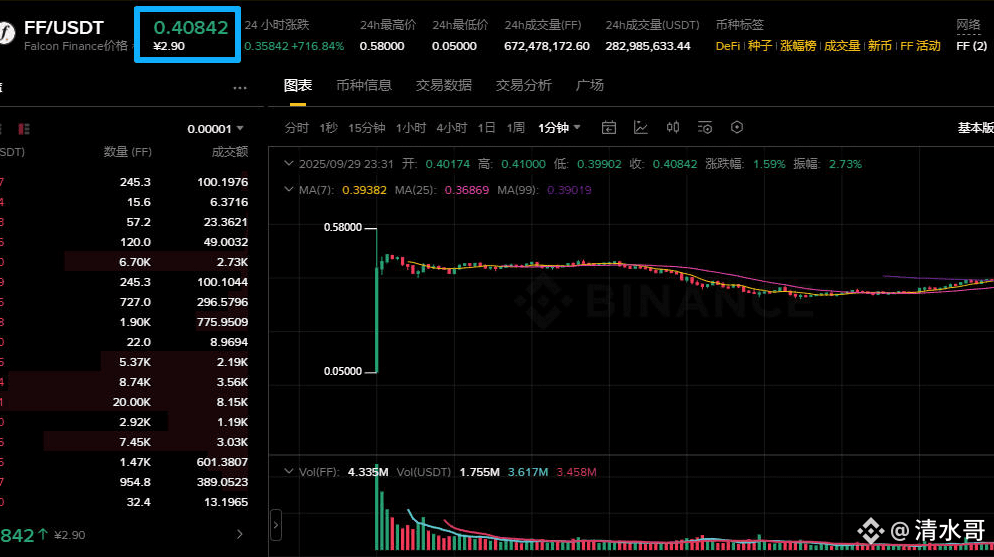Go to the 广场 tab
Screen dimensions: 994x557
590,86
